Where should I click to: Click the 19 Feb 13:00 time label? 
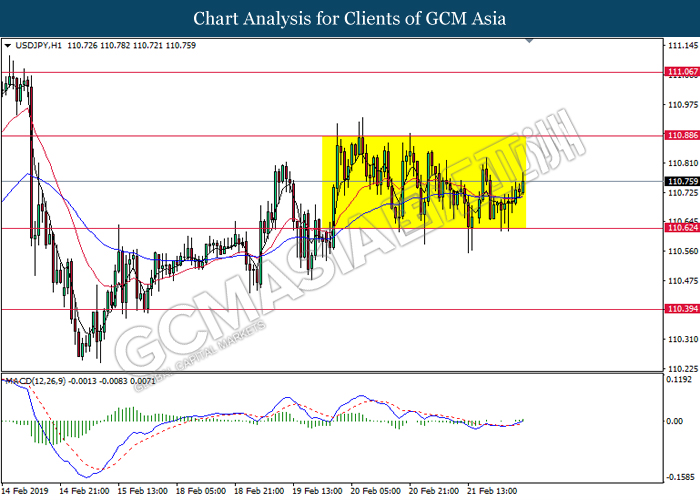click(317, 491)
